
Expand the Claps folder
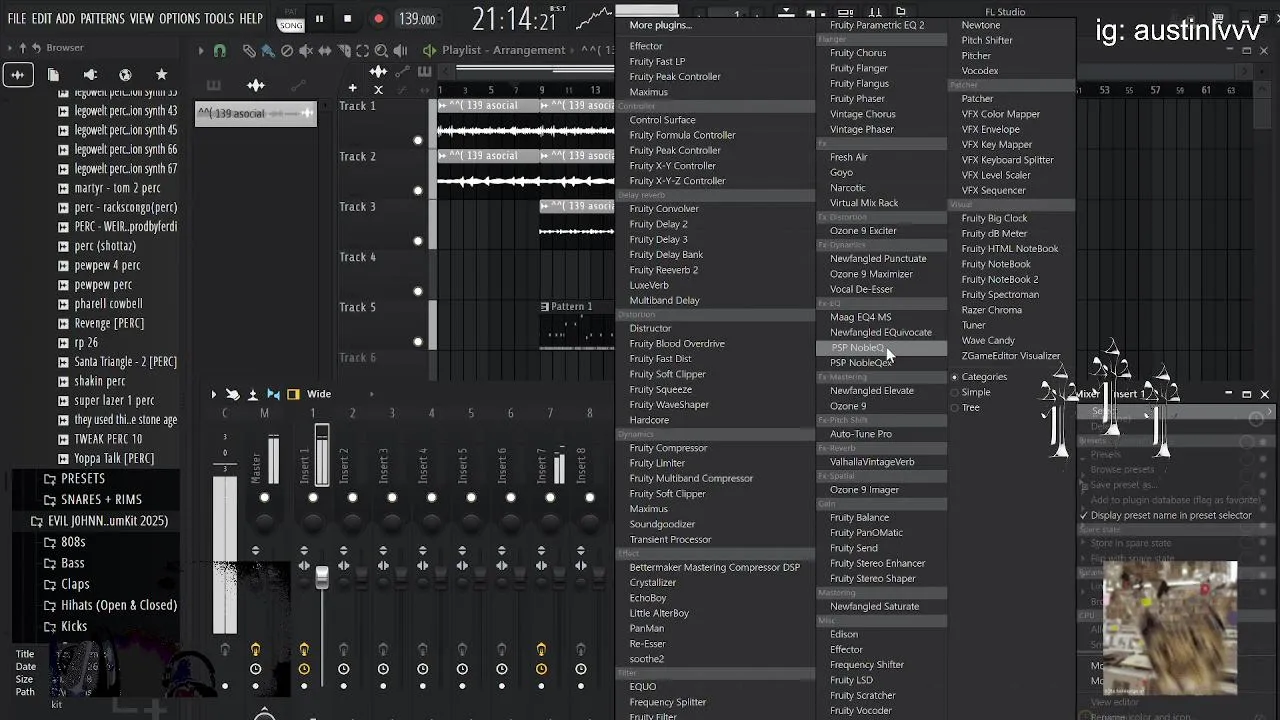[66, 584]
